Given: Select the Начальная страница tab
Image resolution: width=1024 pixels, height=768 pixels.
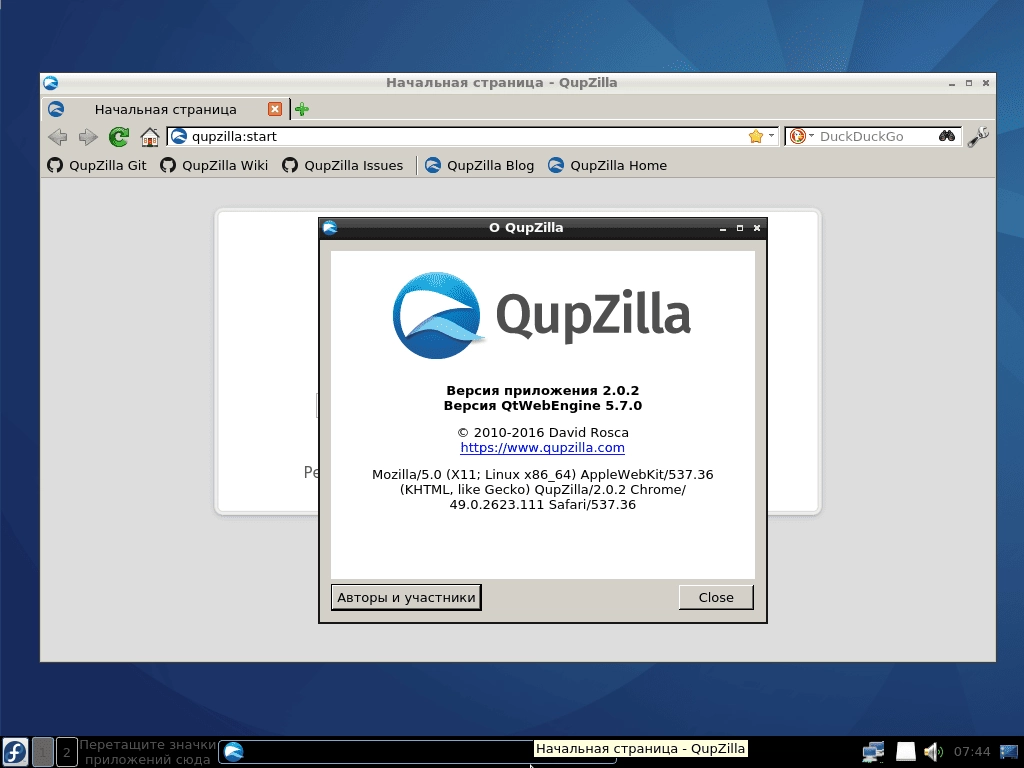Looking at the screenshot, I should [165, 109].
